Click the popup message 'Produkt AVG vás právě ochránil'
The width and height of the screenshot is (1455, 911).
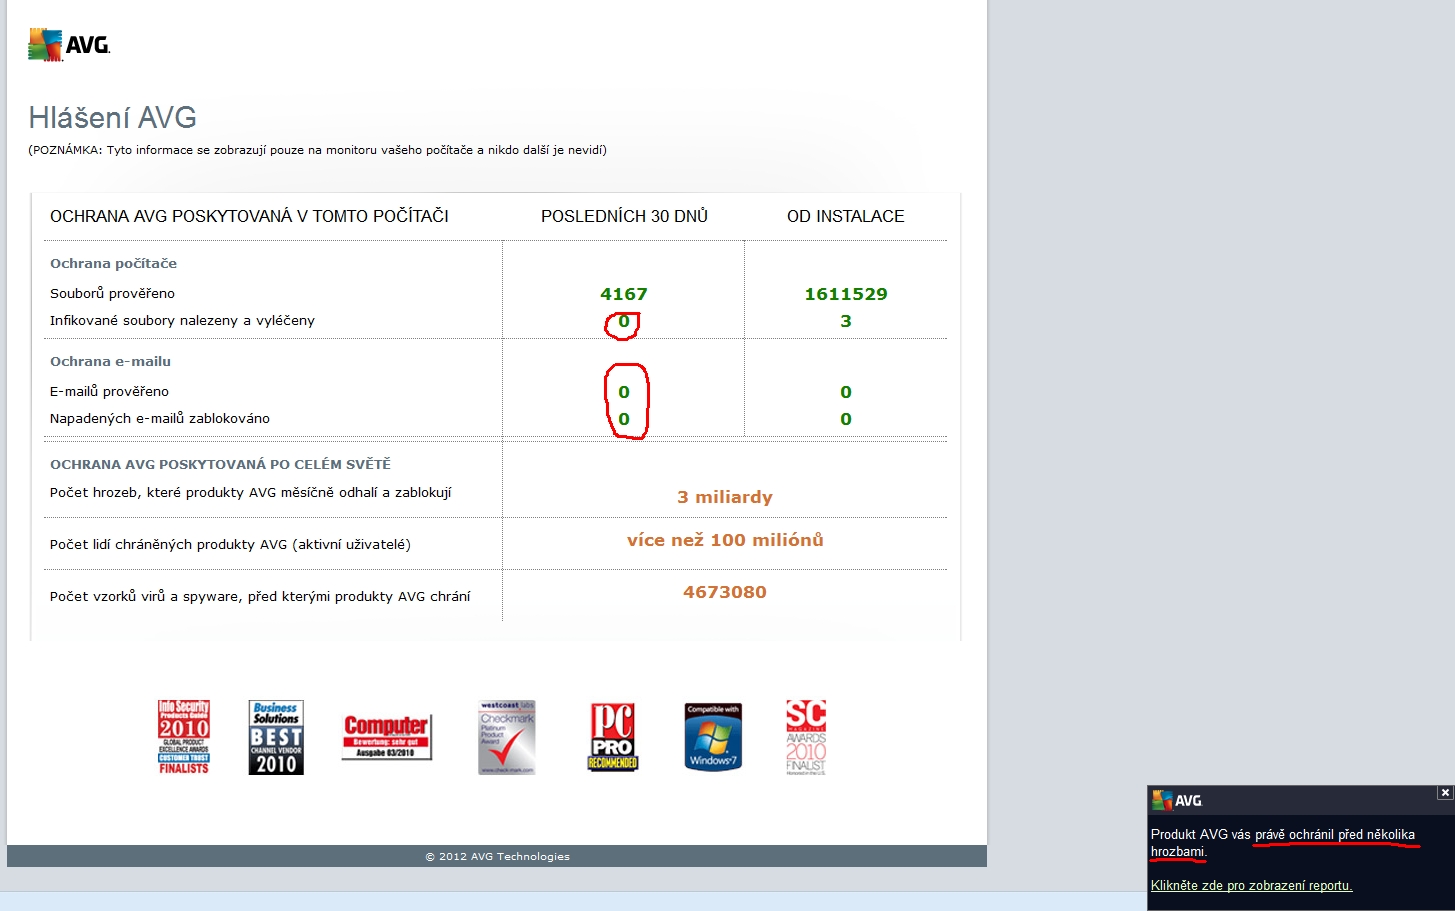coord(1283,843)
